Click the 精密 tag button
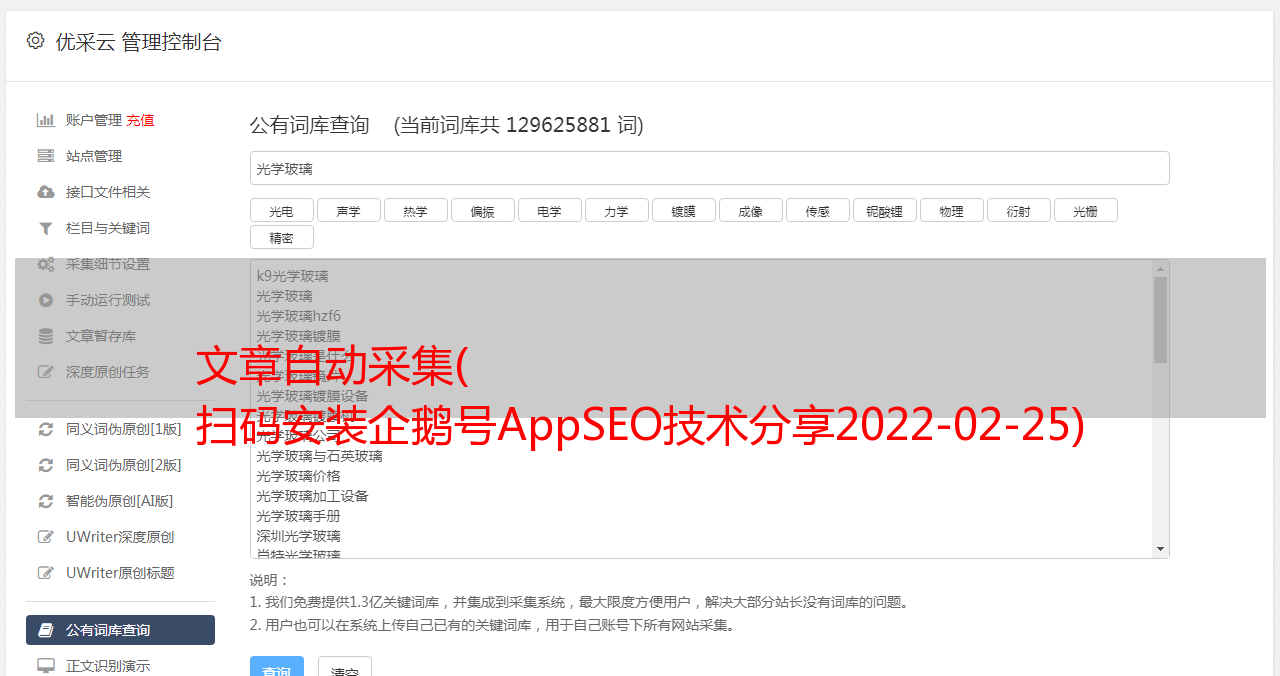Viewport: 1280px width, 676px height. coord(281,238)
